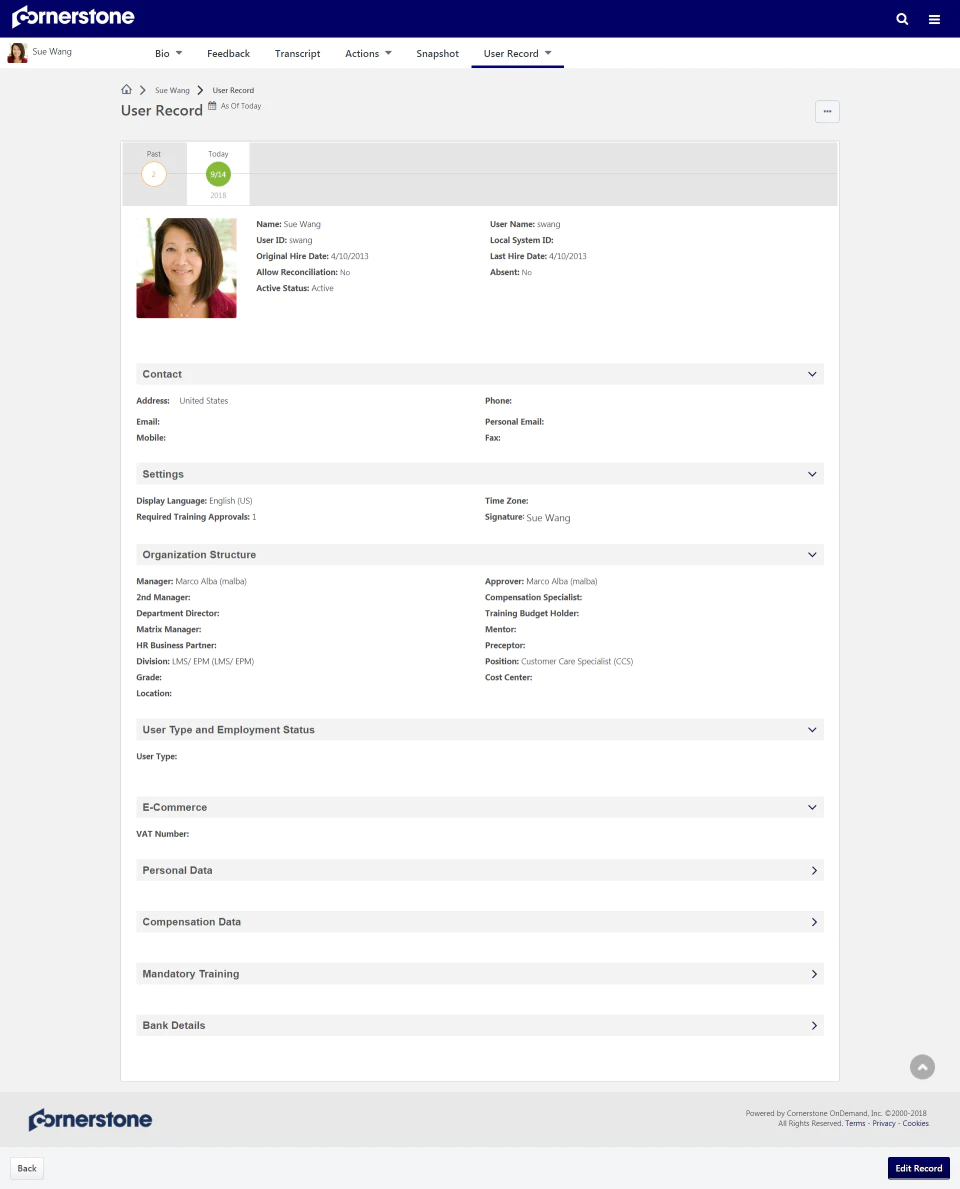Follow the Privacy footer link
This screenshot has height=1189, width=960.
tap(883, 1123)
